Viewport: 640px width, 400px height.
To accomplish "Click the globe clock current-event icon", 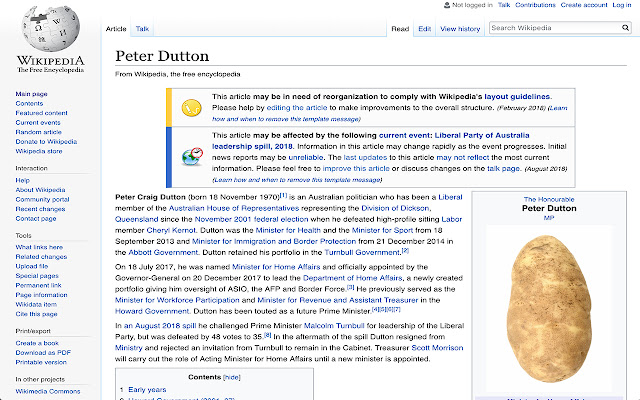I will tap(192, 157).
